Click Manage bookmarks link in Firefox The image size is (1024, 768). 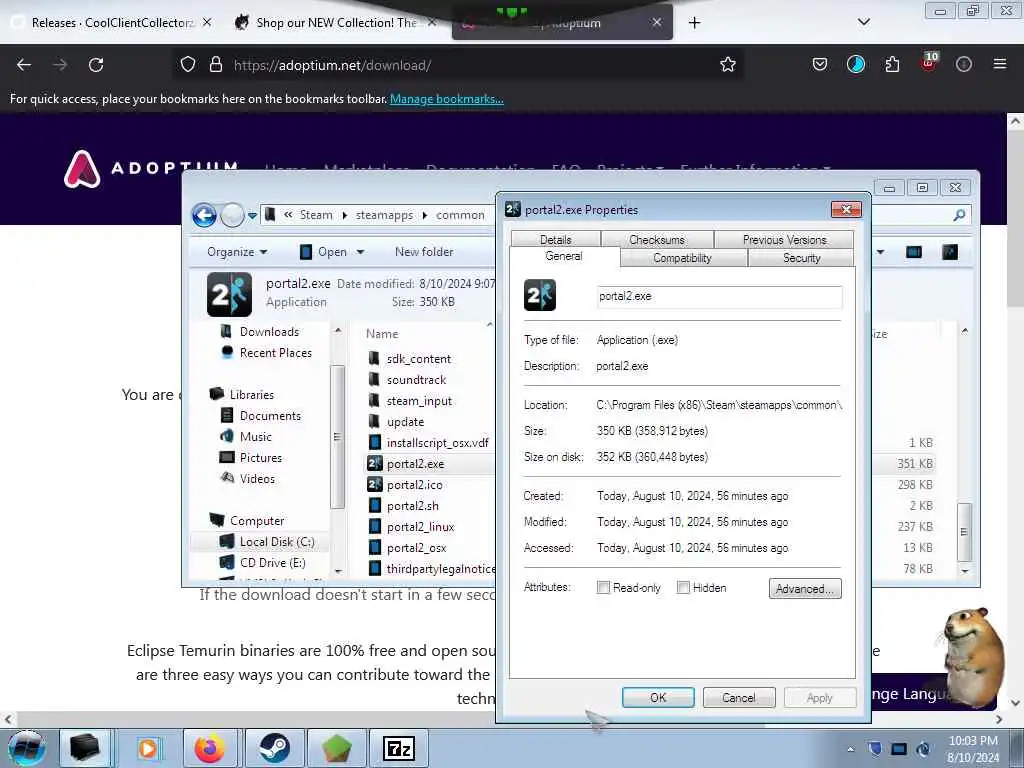click(447, 99)
